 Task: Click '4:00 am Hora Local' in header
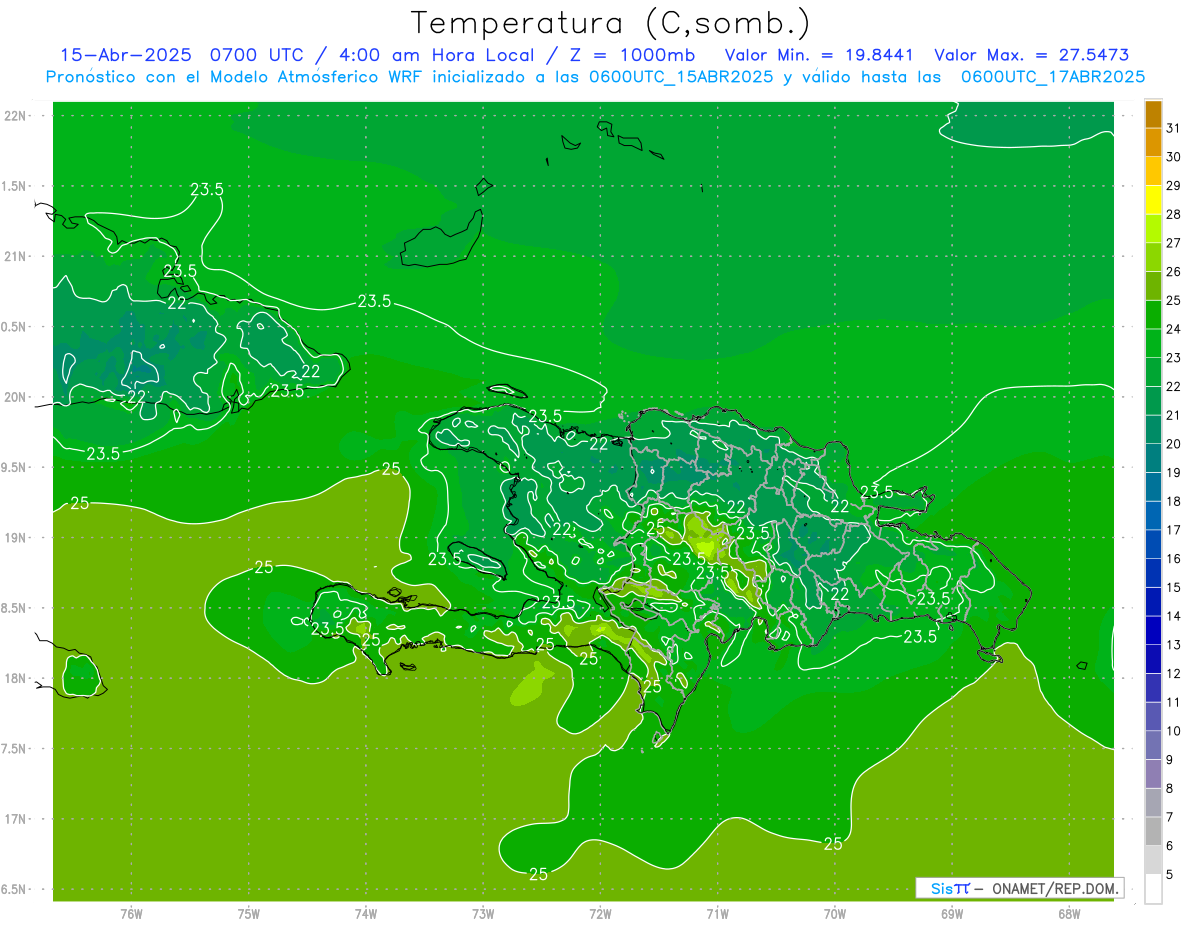437,55
